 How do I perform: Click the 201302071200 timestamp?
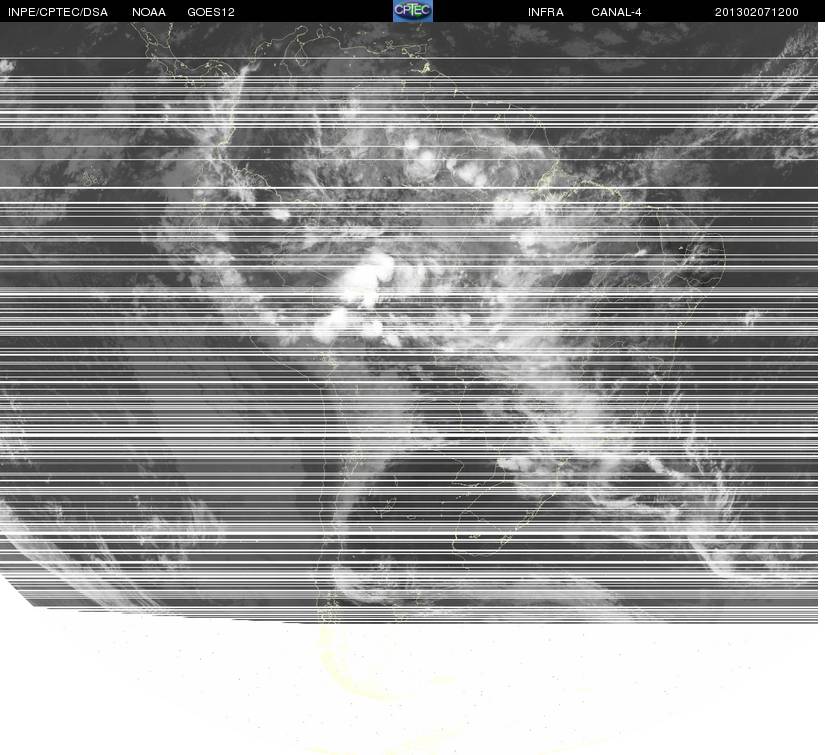757,12
